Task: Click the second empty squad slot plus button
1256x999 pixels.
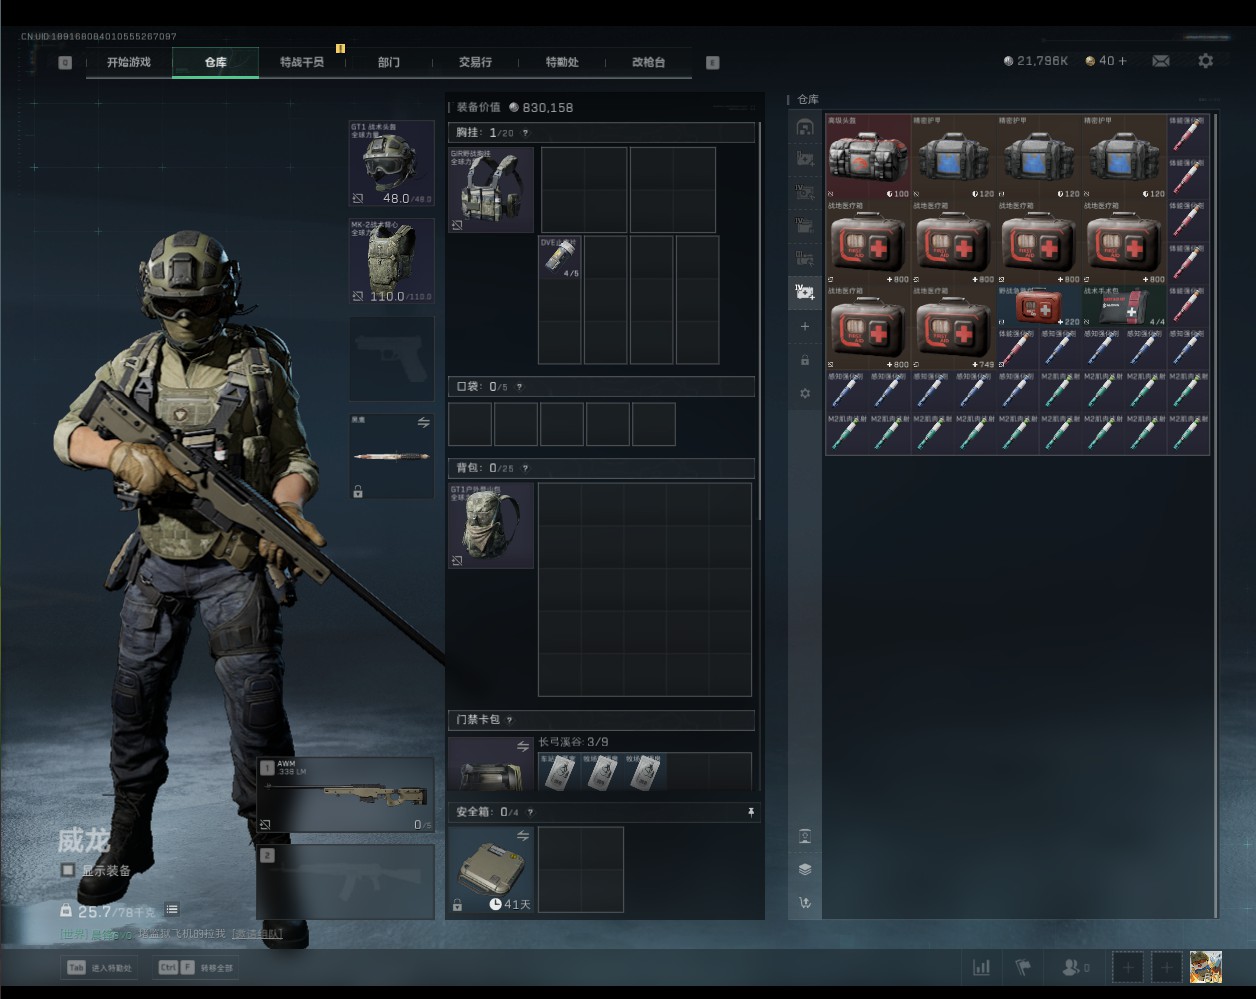Action: (1166, 967)
